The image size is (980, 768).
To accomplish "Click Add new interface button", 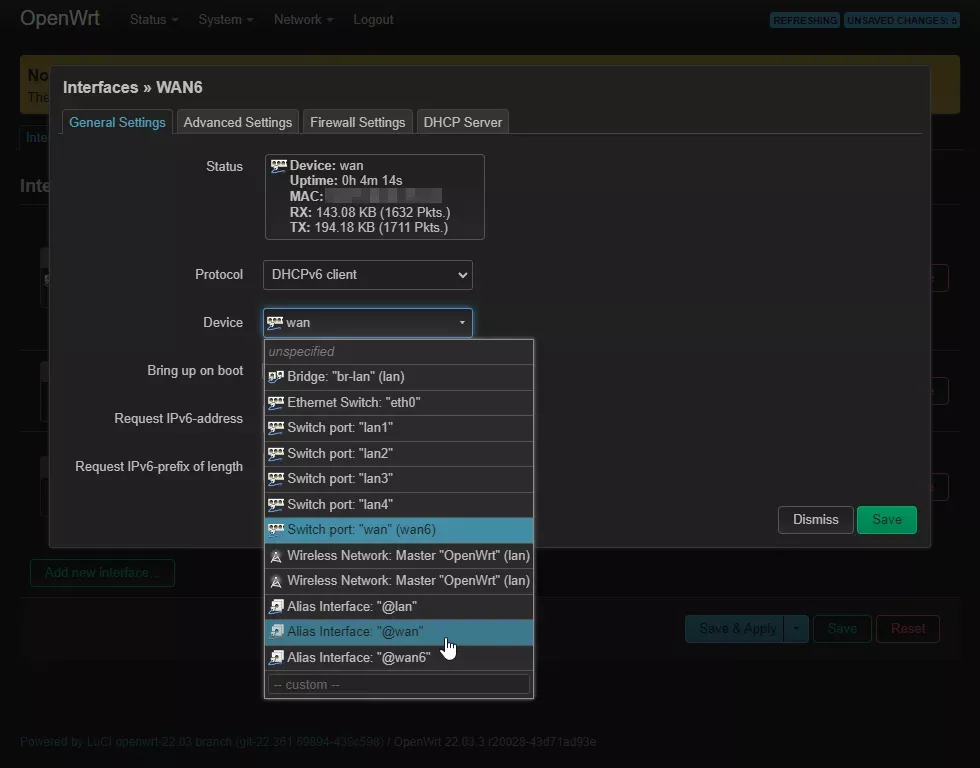I will pyautogui.click(x=102, y=573).
